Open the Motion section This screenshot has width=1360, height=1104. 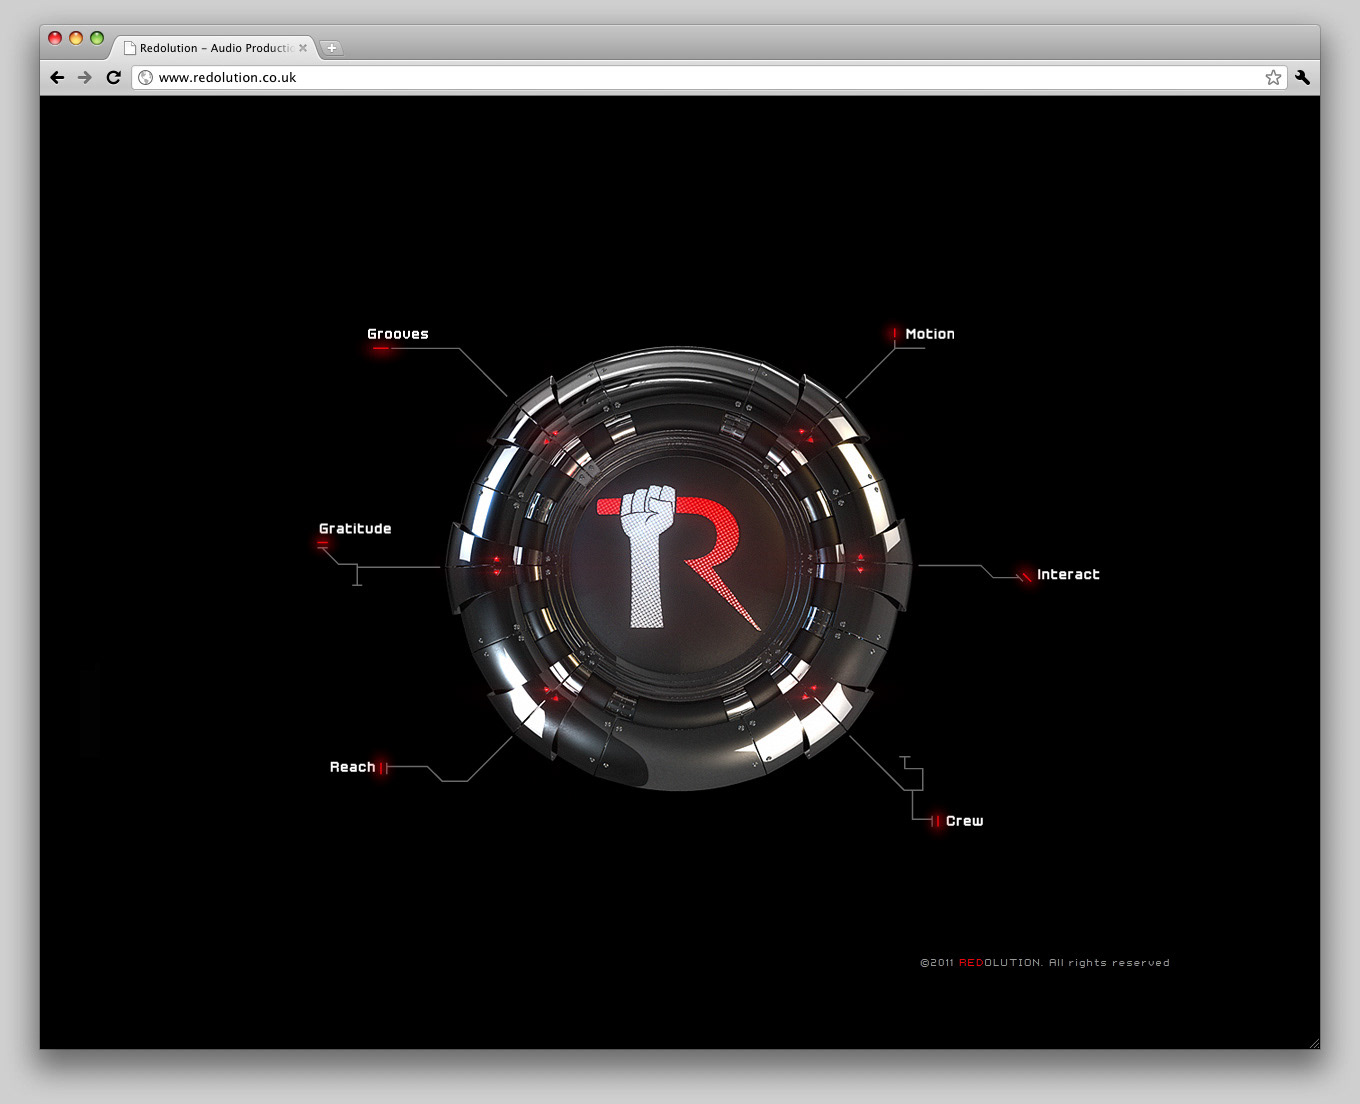pos(930,334)
